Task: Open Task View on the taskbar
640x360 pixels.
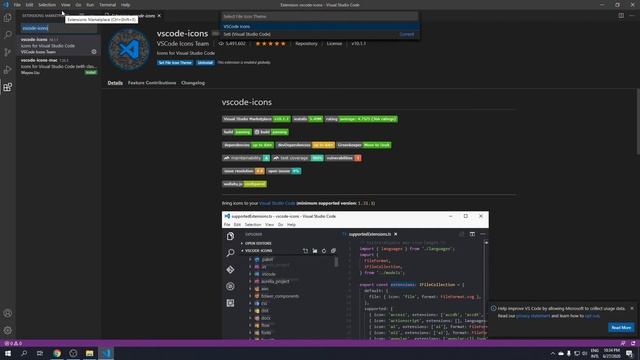Action: coord(40,353)
